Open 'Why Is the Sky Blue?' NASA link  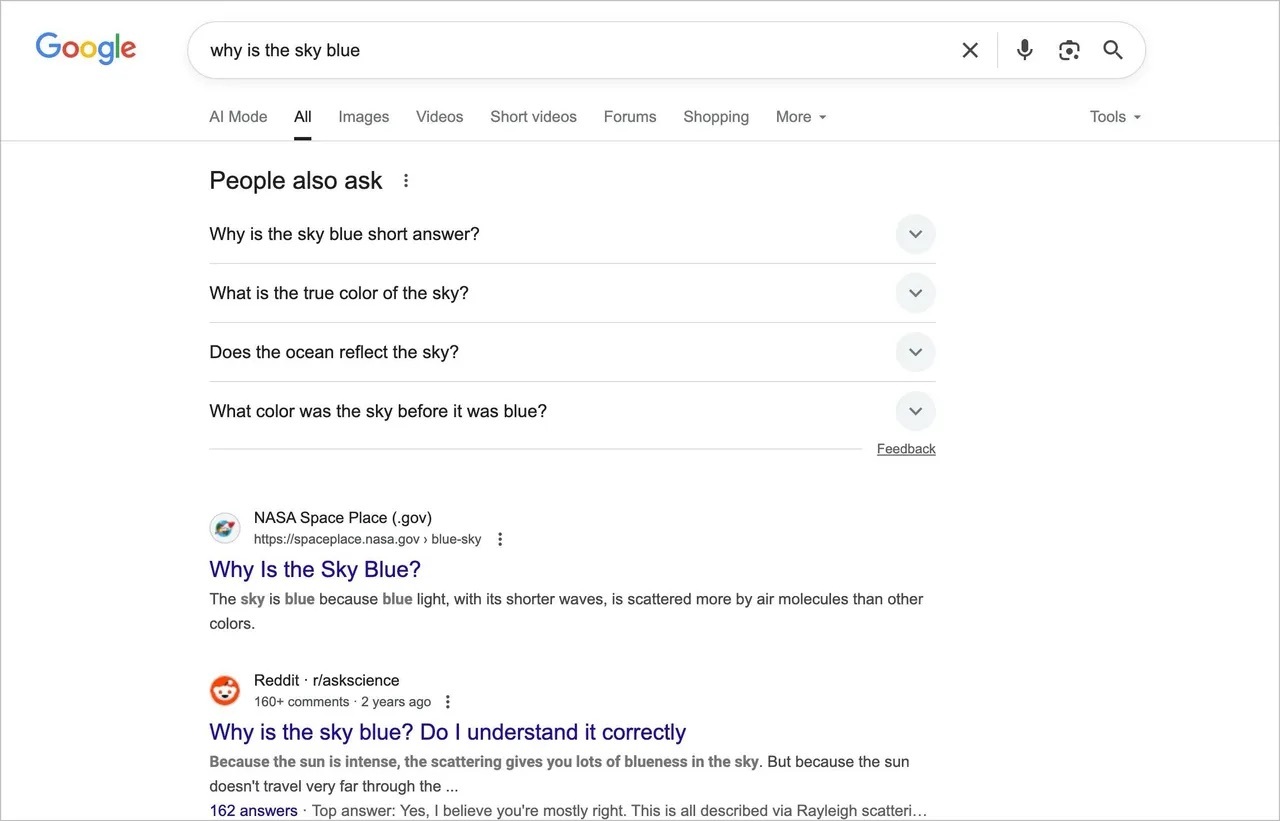click(x=315, y=569)
